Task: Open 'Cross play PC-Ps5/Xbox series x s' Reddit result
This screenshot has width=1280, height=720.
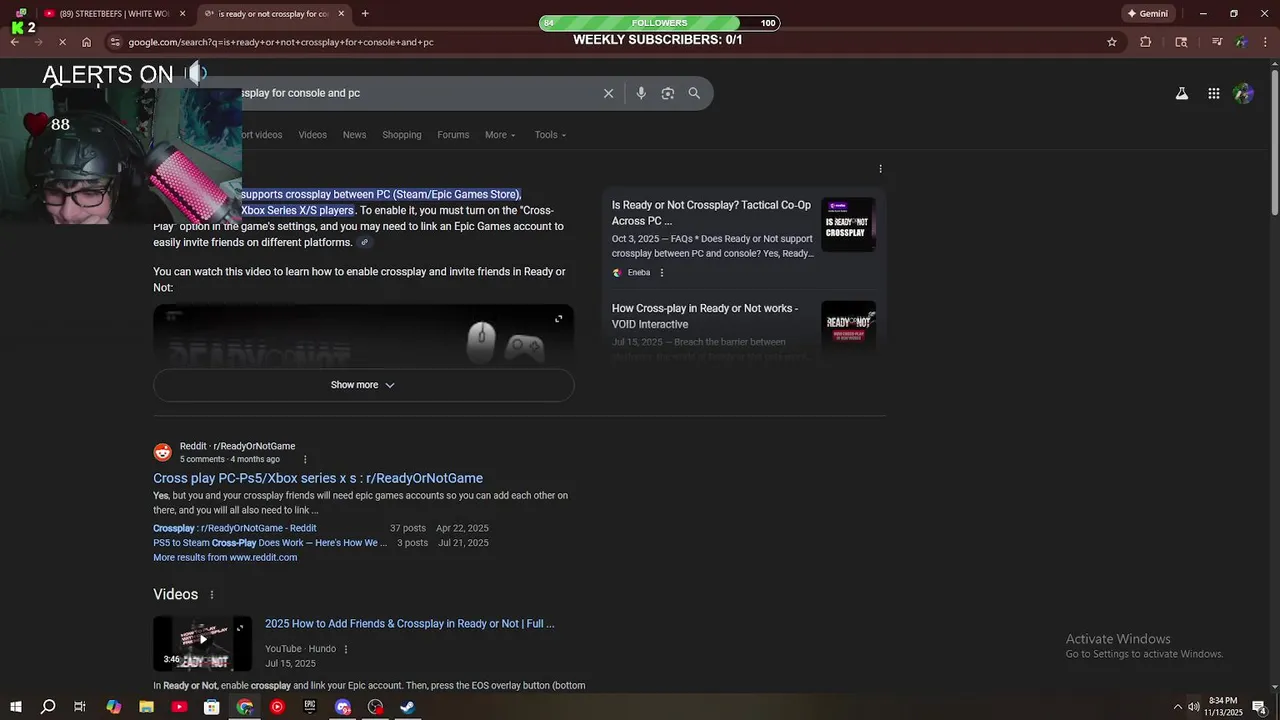Action: tap(318, 478)
